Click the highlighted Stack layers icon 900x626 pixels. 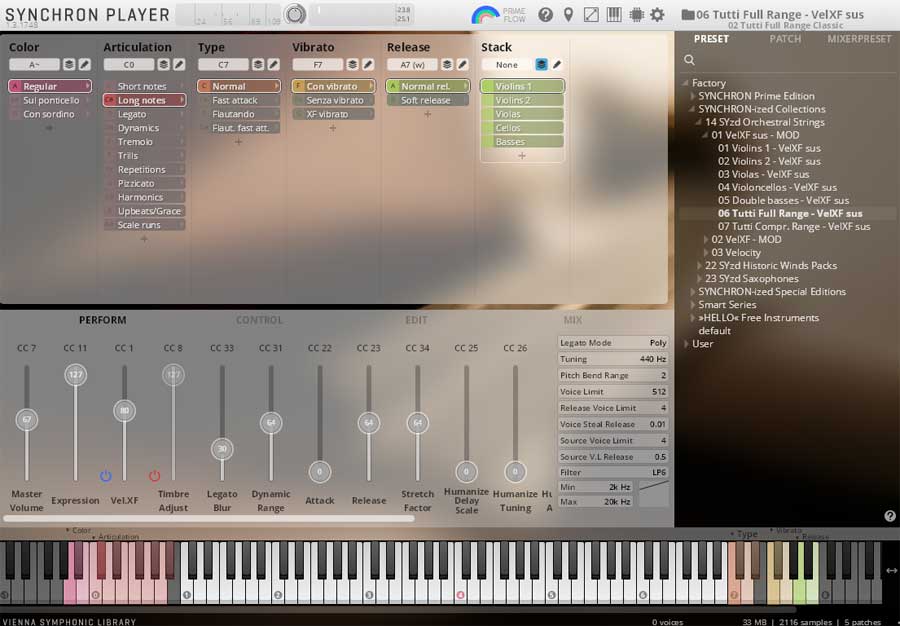click(x=541, y=65)
